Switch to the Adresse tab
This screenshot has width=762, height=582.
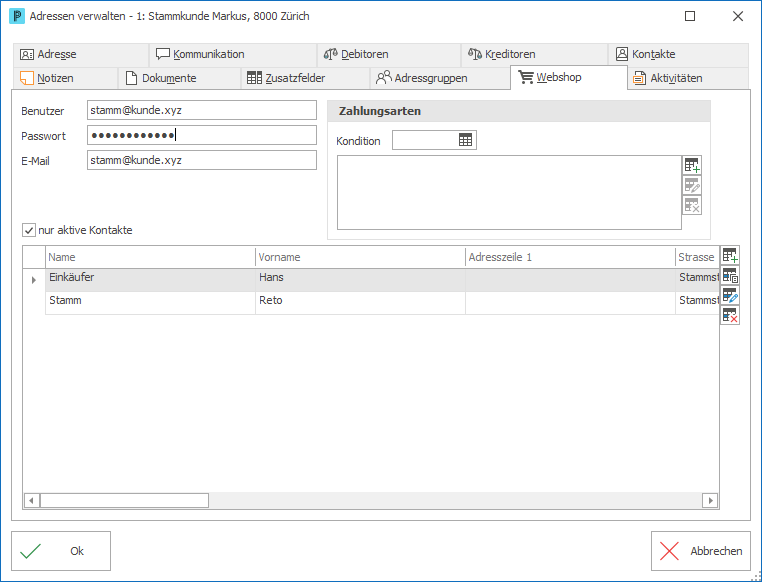(81, 54)
